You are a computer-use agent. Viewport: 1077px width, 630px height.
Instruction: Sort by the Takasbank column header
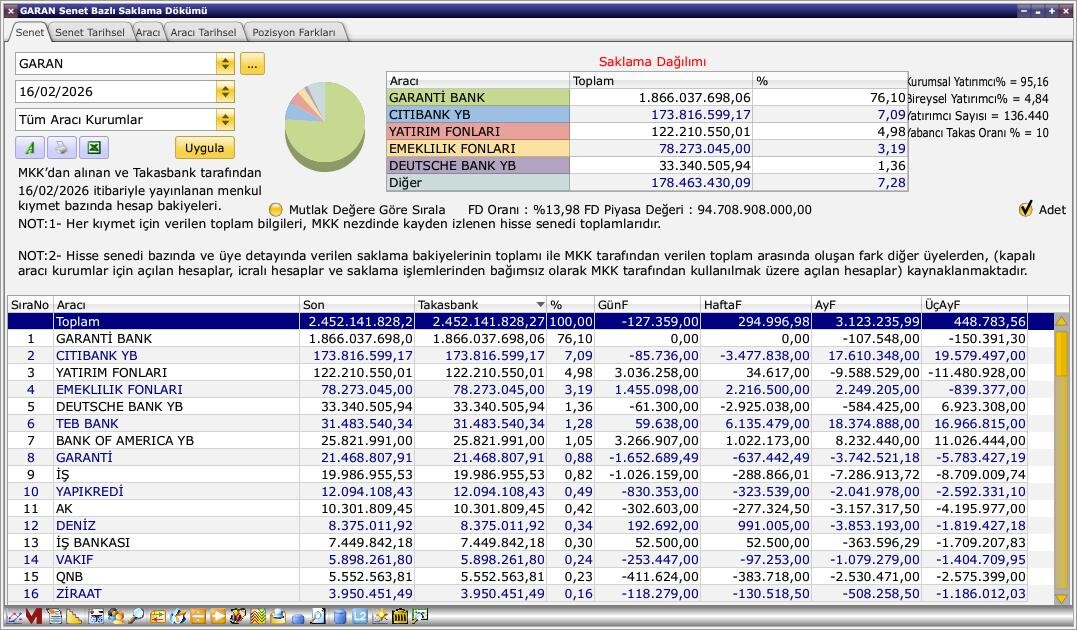(481, 305)
